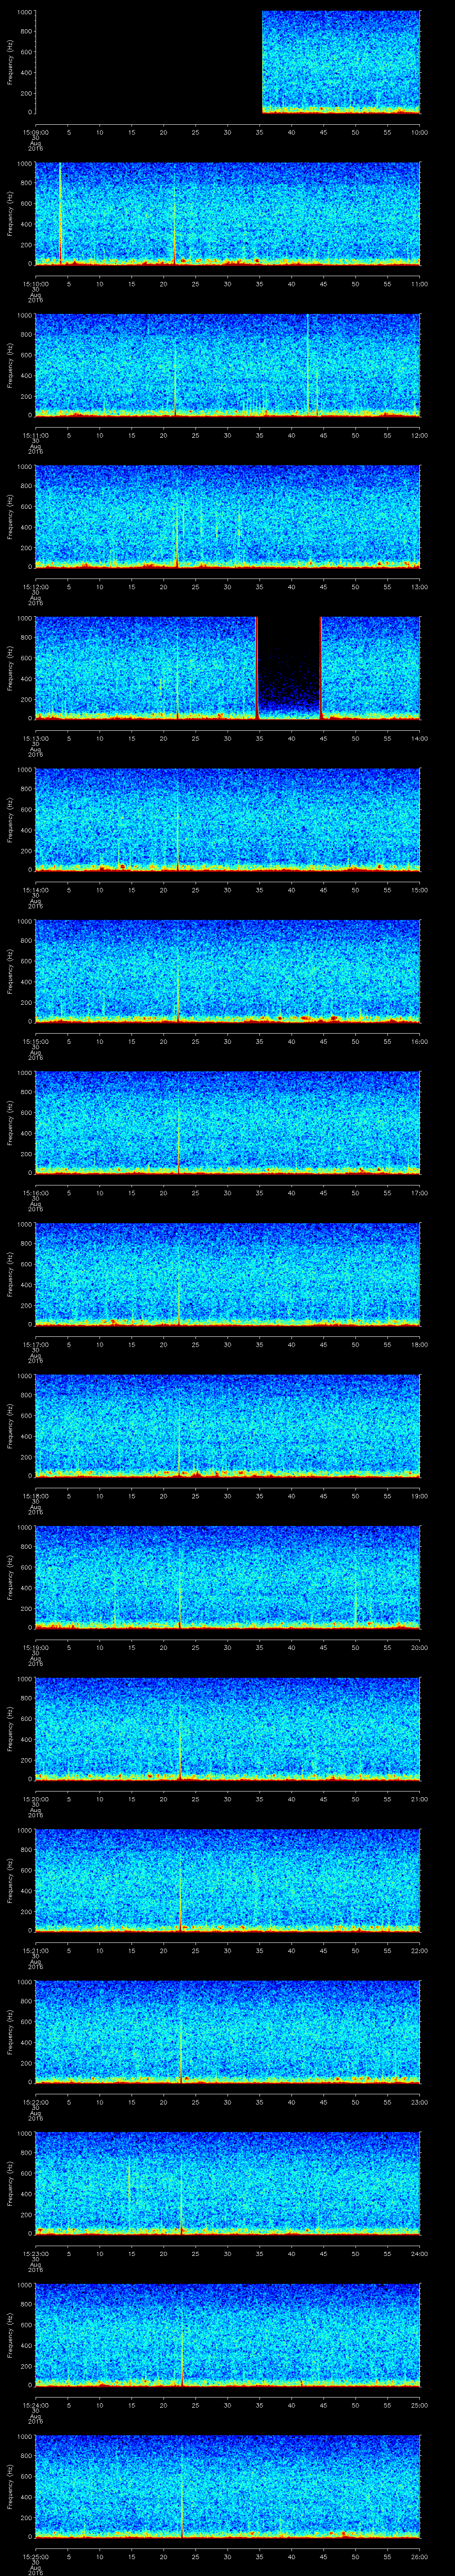Image resolution: width=455 pixels, height=2576 pixels.
Task: Click the vertical streak near second 43 in 15:11:00 panel
Action: [308, 364]
